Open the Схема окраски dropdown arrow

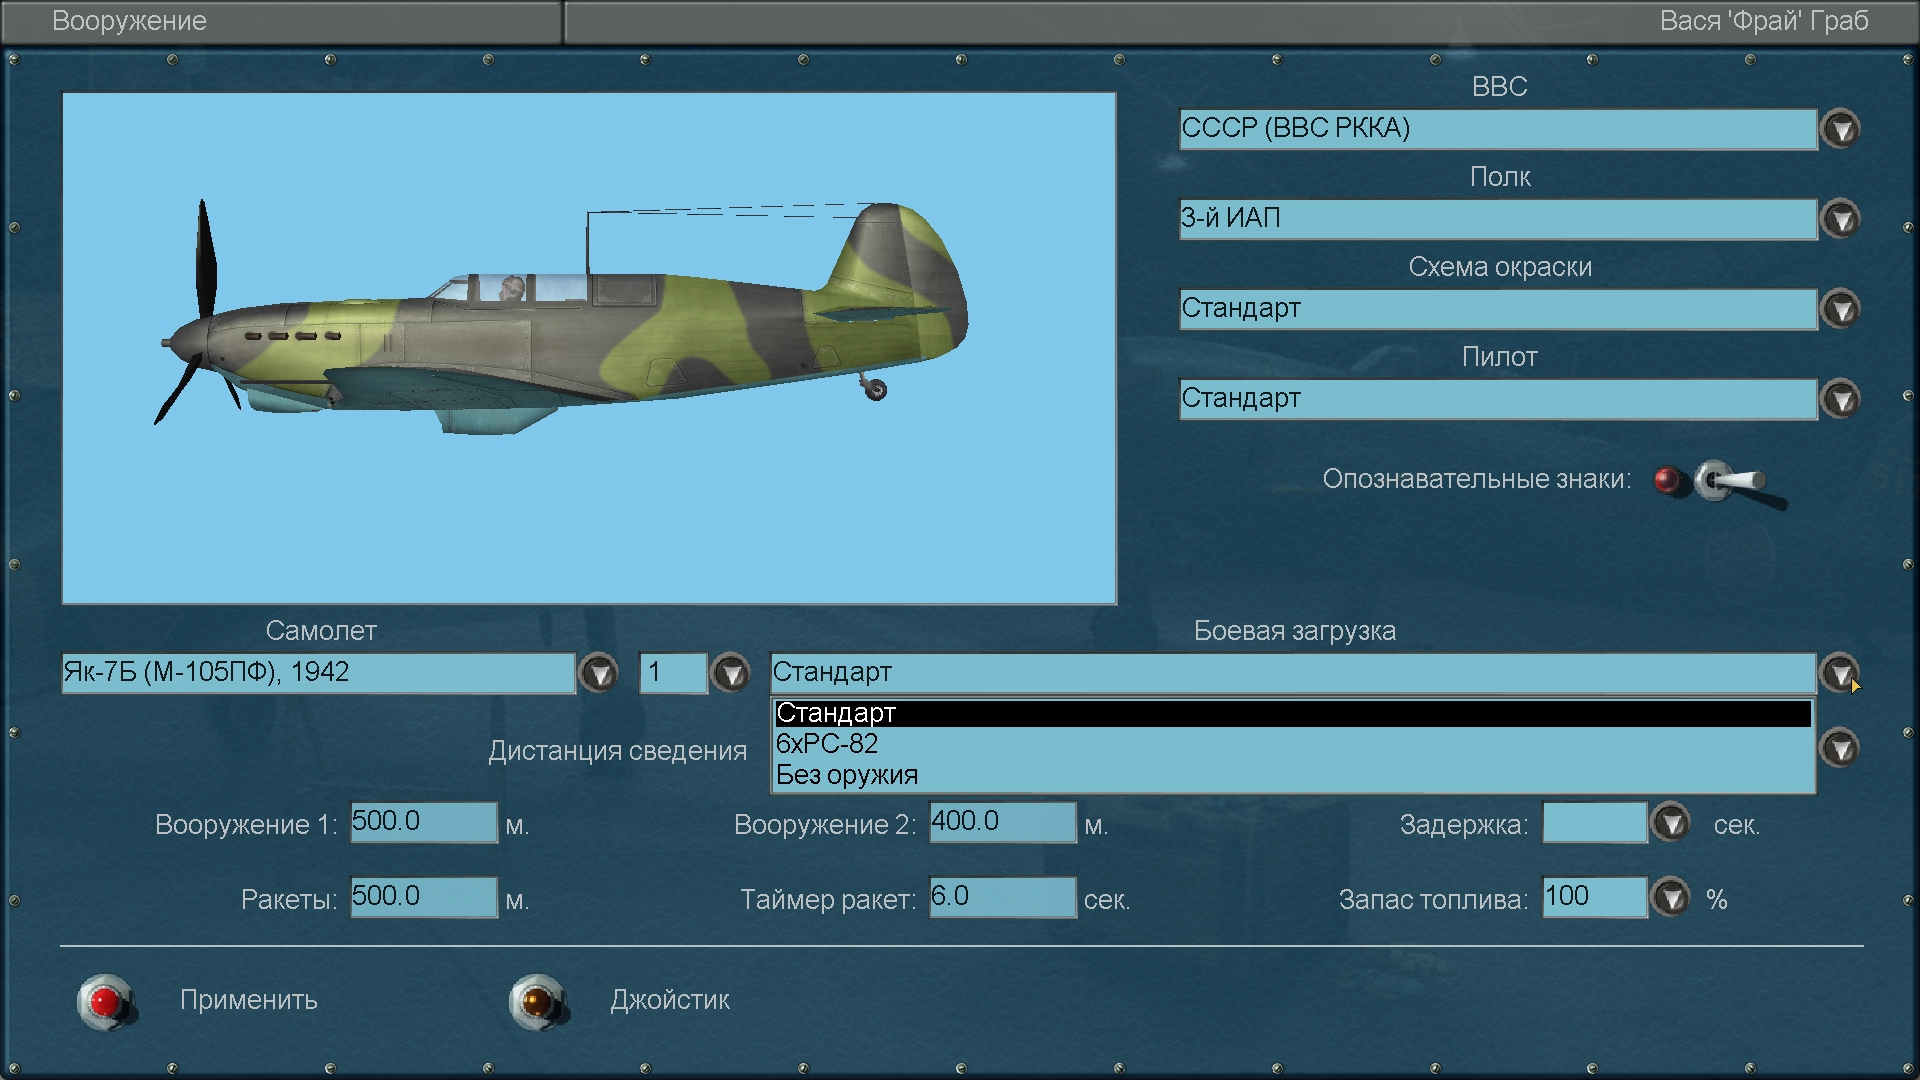click(1840, 309)
